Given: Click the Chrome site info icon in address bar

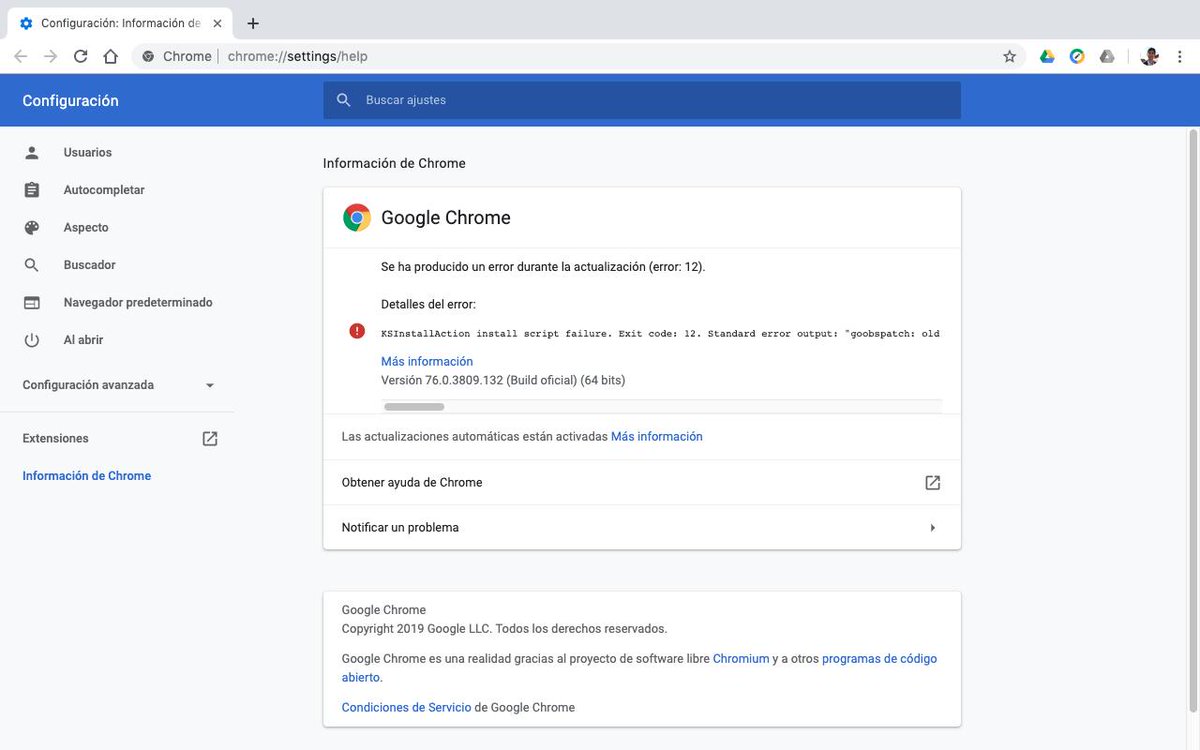Looking at the screenshot, I should tap(148, 56).
